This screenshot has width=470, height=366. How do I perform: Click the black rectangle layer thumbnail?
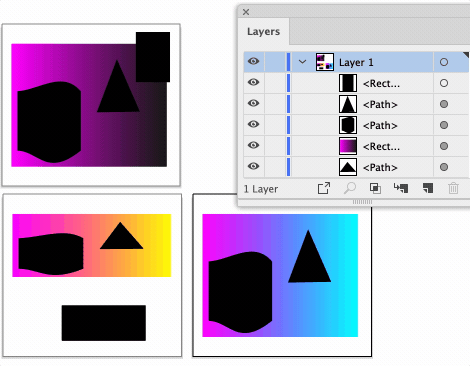348,83
